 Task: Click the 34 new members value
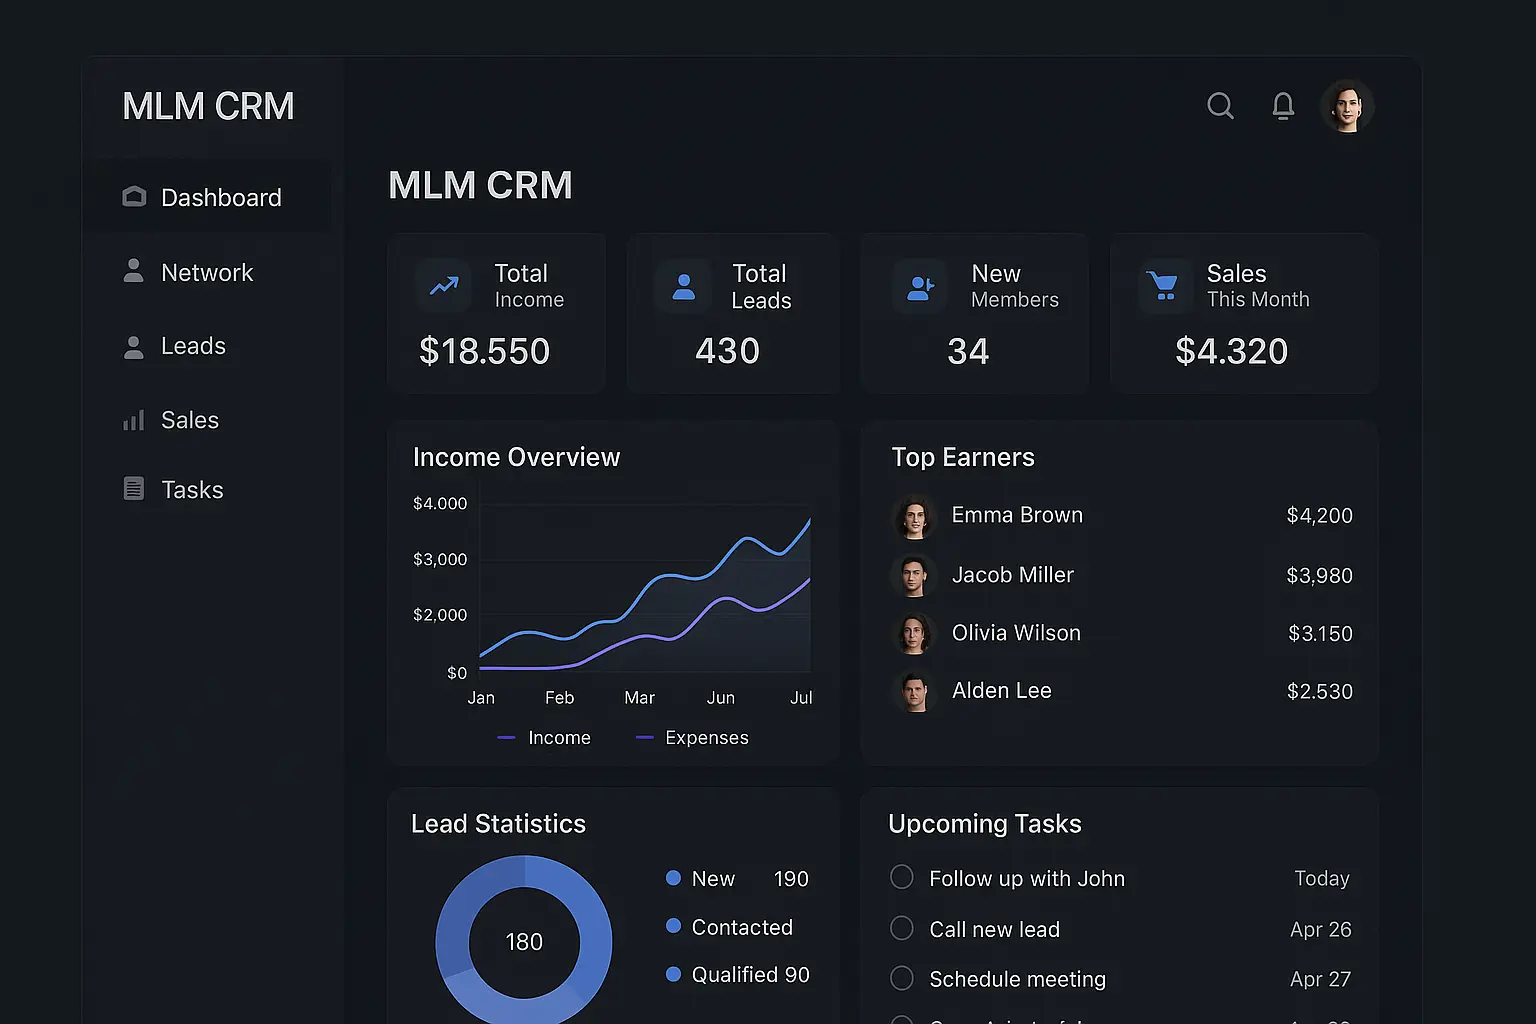coord(968,352)
